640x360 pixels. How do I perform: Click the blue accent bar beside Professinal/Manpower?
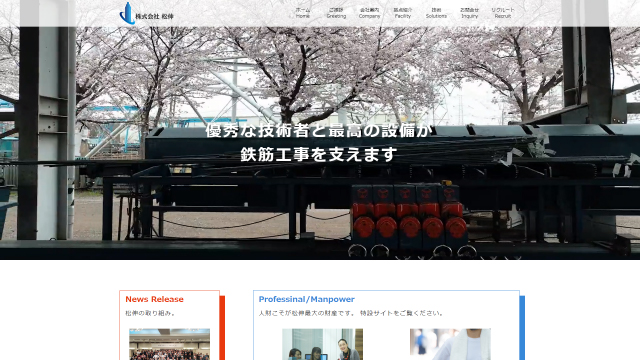[522, 328]
